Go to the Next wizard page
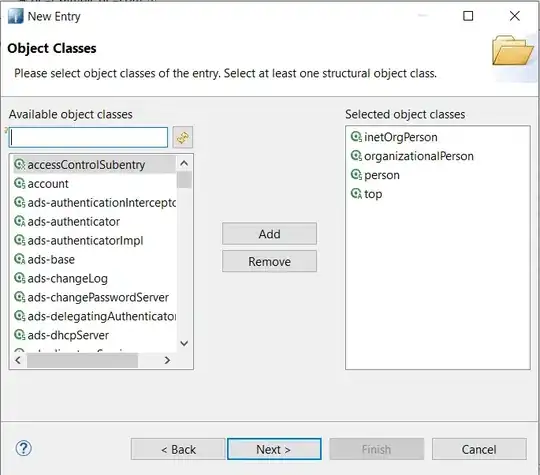This screenshot has width=540, height=475. pyautogui.click(x=274, y=449)
